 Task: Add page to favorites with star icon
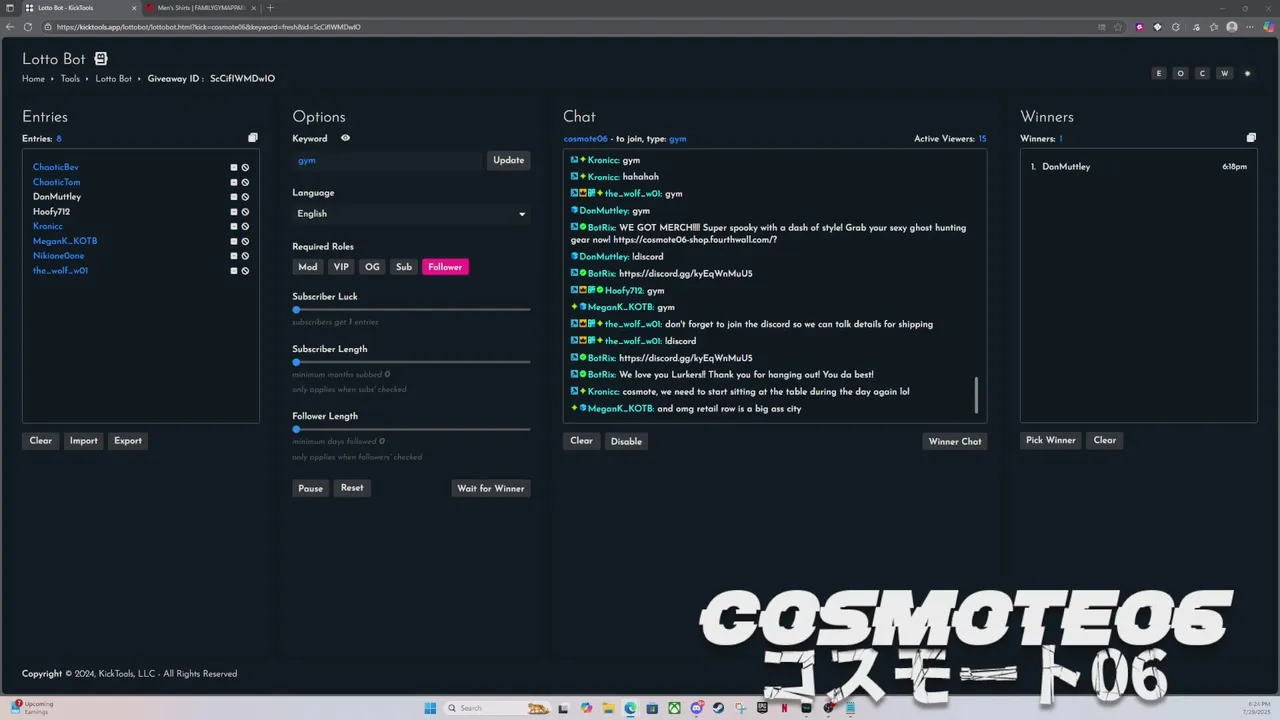(1118, 27)
